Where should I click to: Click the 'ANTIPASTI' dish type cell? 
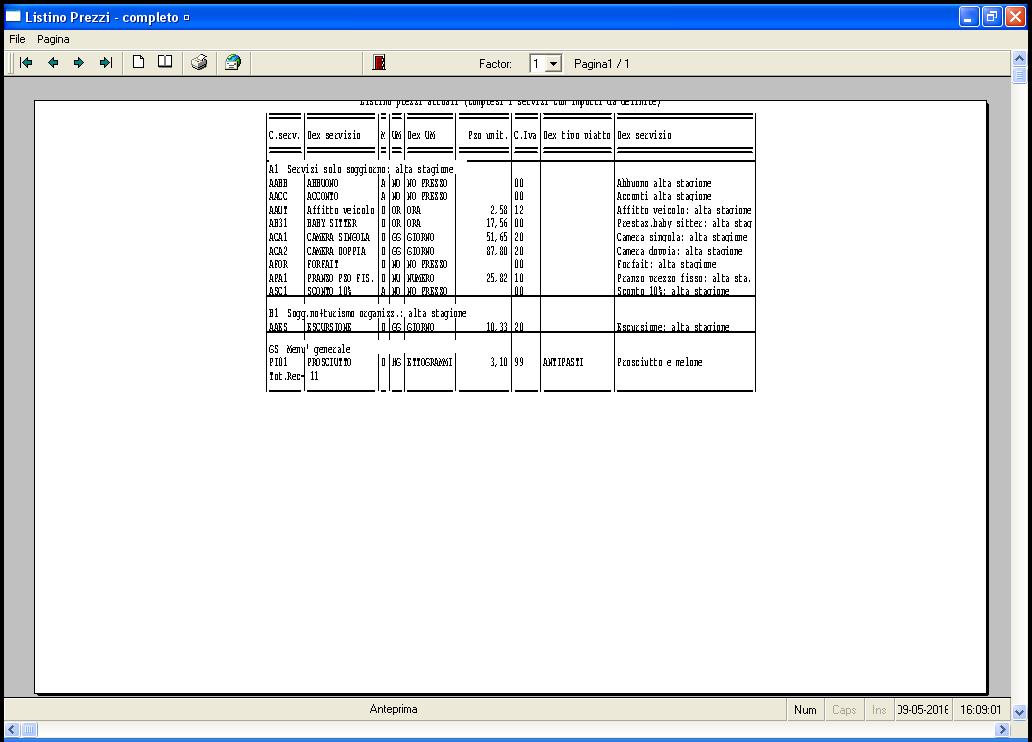[x=563, y=362]
